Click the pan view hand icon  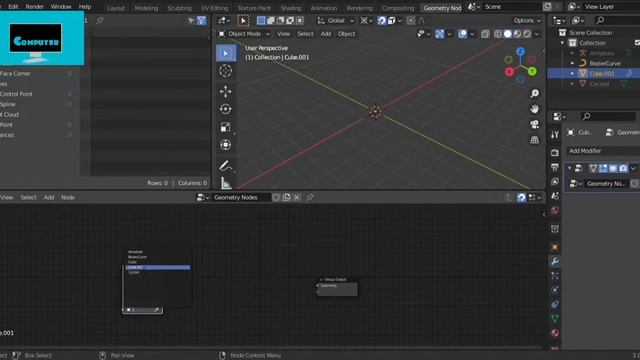534,109
